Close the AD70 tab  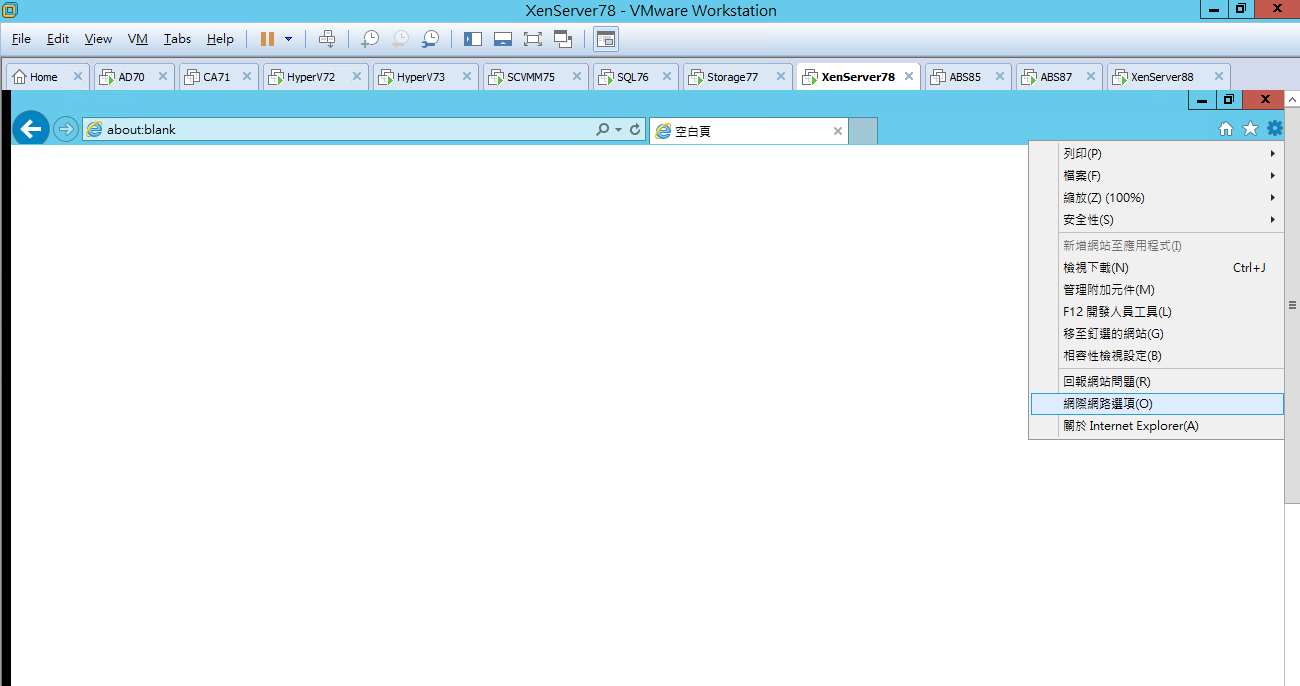pyautogui.click(x=163, y=77)
